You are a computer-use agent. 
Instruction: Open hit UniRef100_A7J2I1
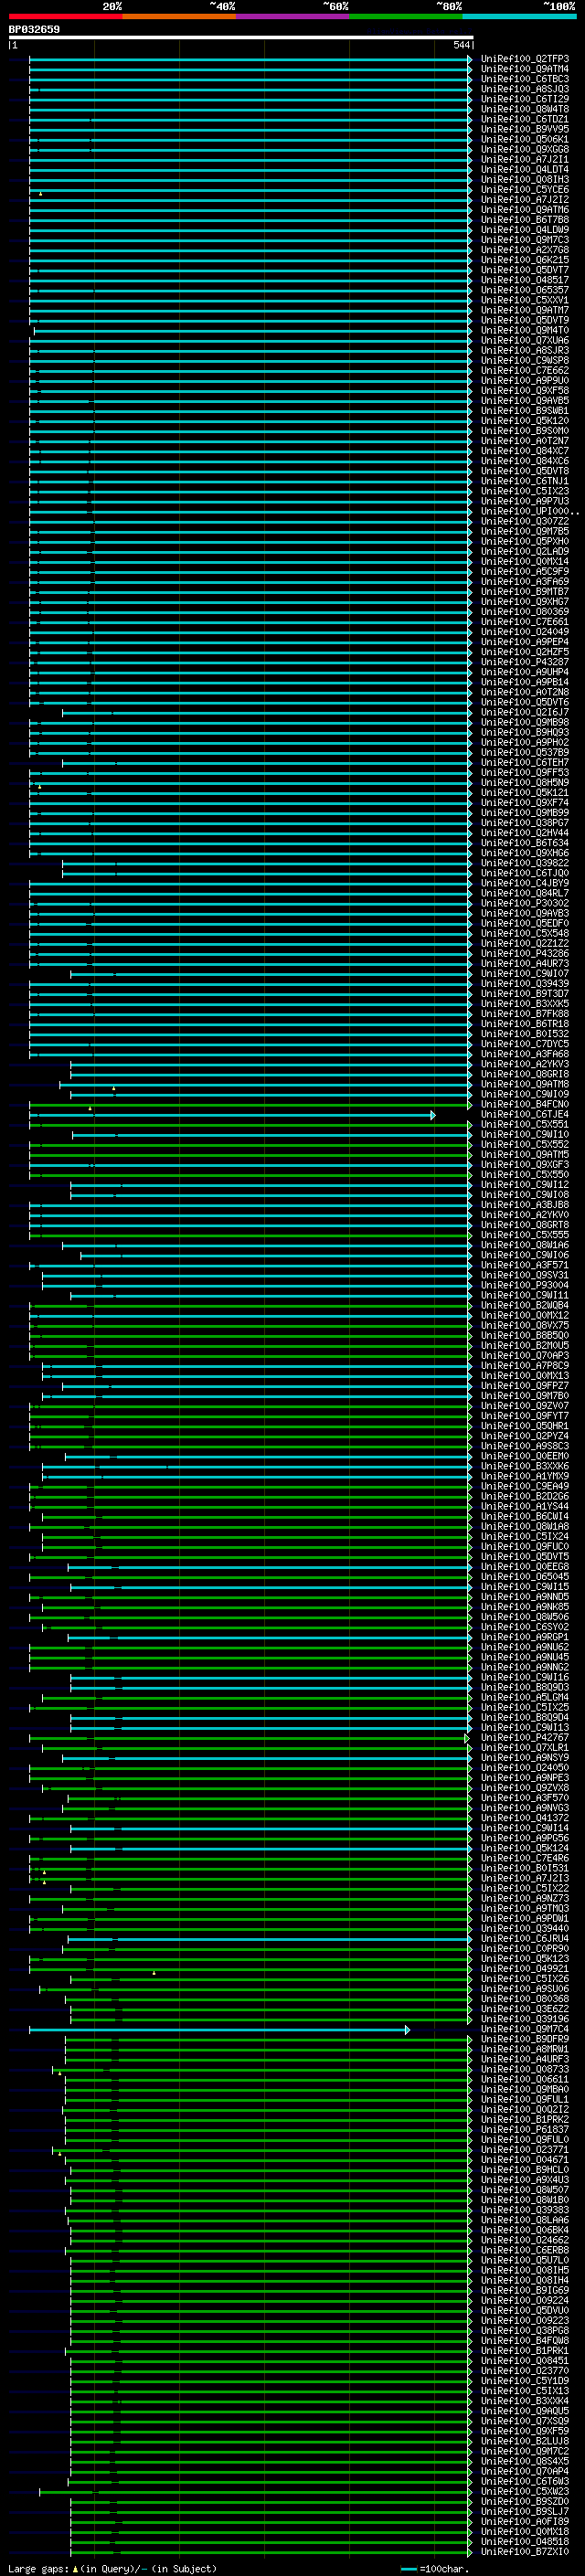[525, 159]
